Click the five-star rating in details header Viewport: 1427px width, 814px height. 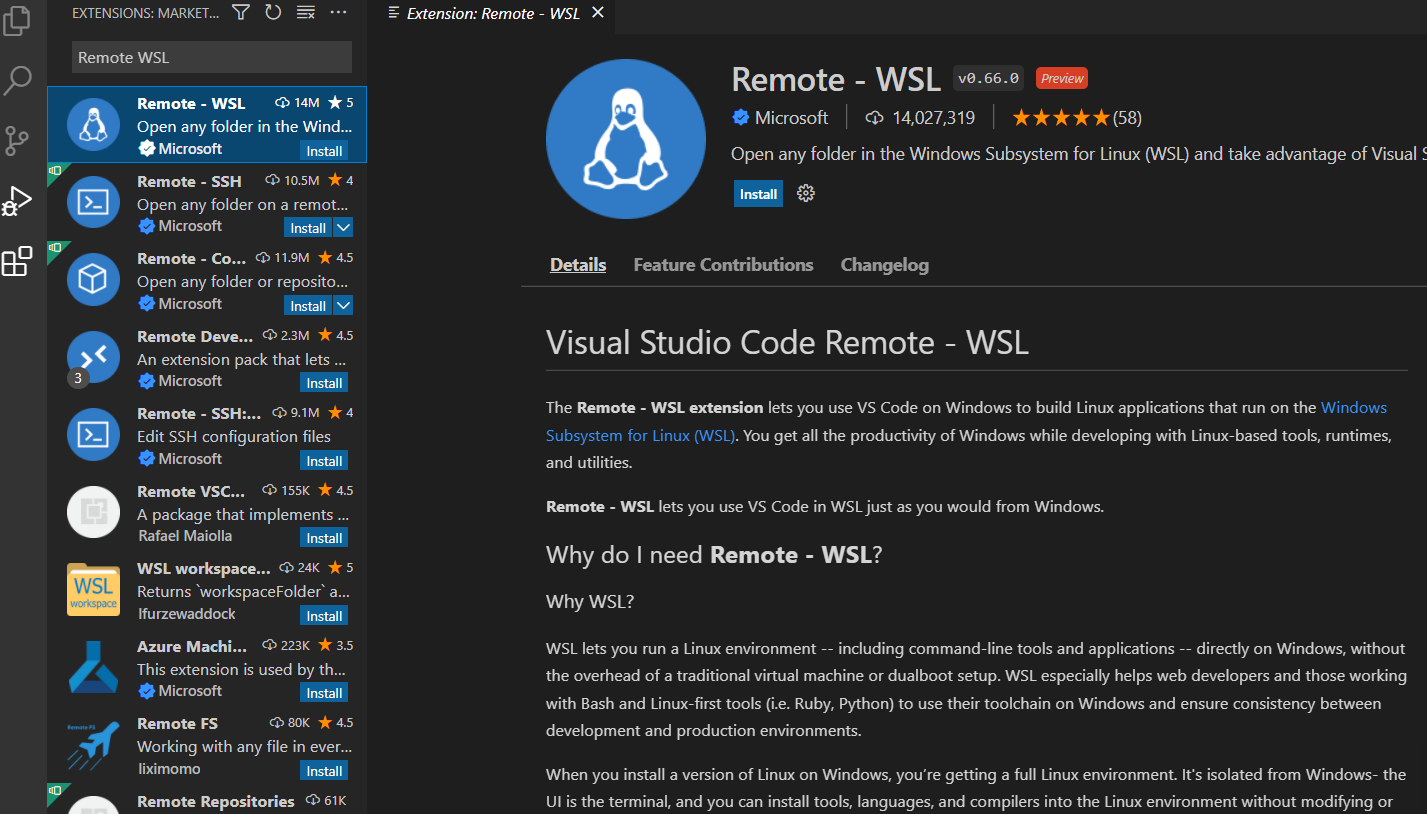click(x=1061, y=118)
